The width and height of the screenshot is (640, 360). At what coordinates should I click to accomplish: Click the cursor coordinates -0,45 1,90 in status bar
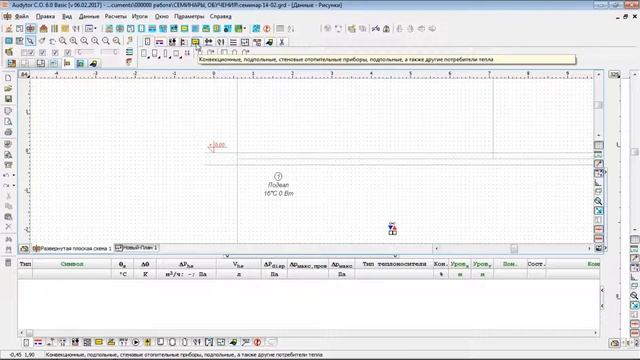coord(22,355)
